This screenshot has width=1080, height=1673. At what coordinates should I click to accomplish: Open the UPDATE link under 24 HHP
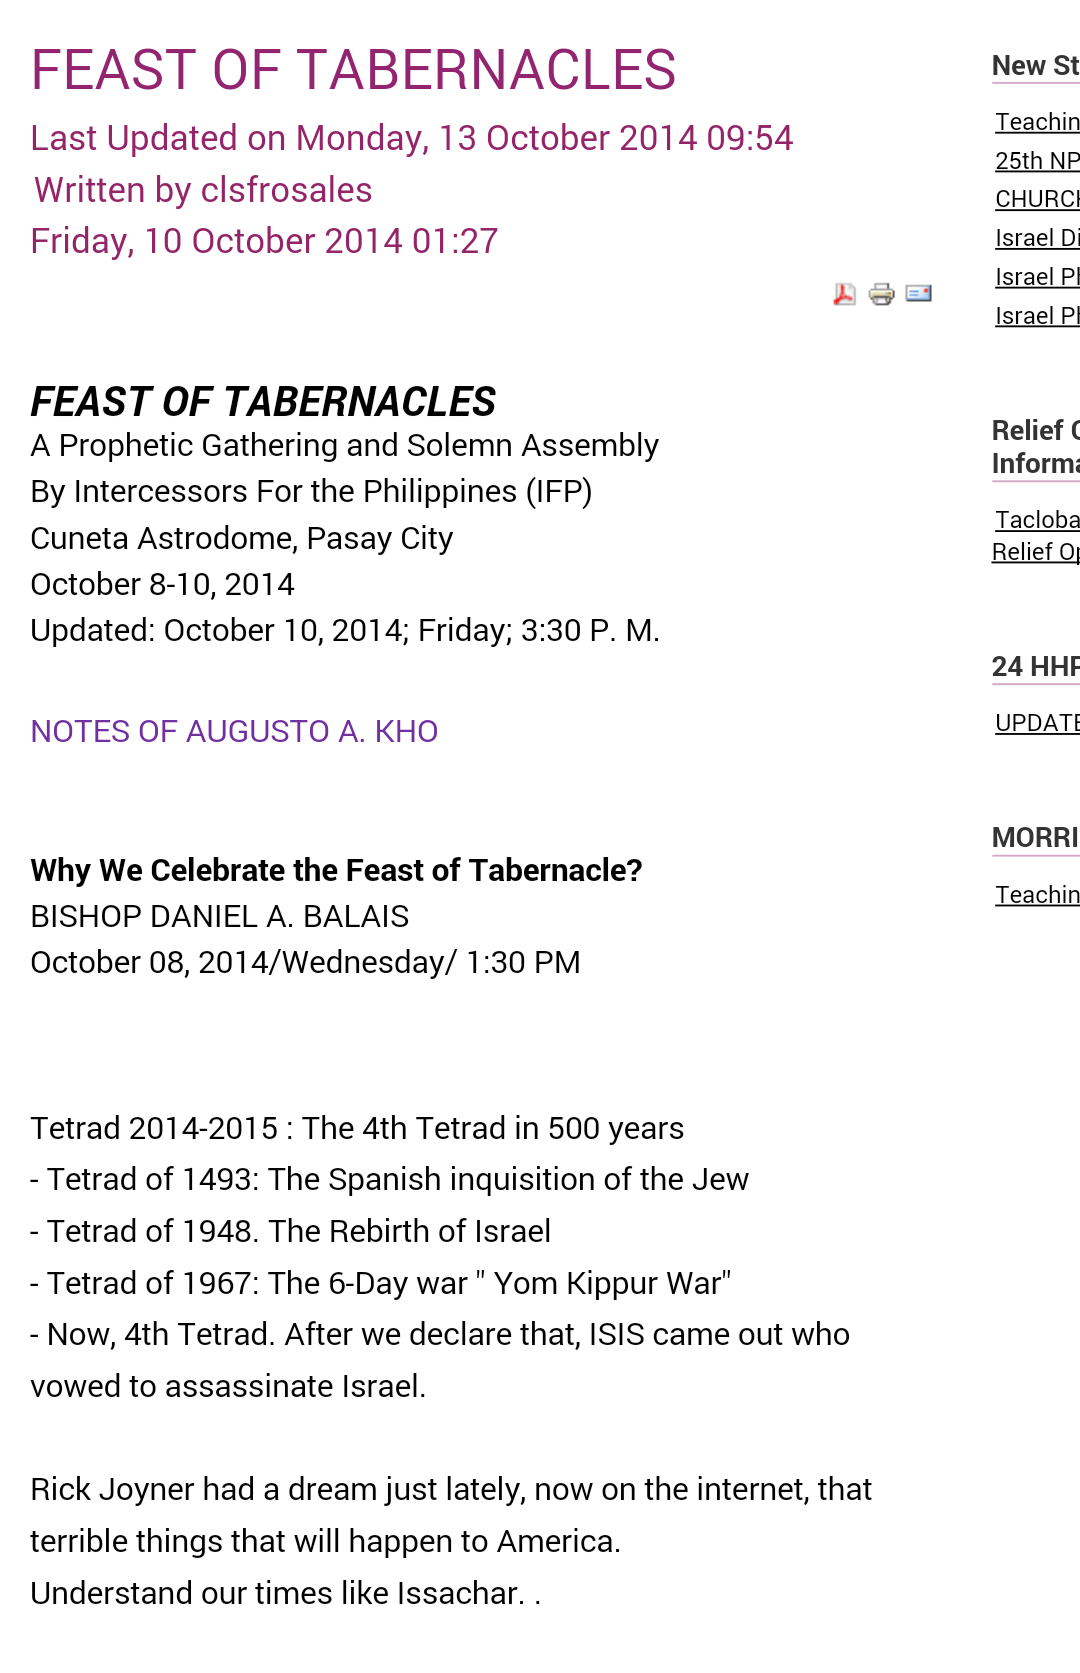point(1037,723)
